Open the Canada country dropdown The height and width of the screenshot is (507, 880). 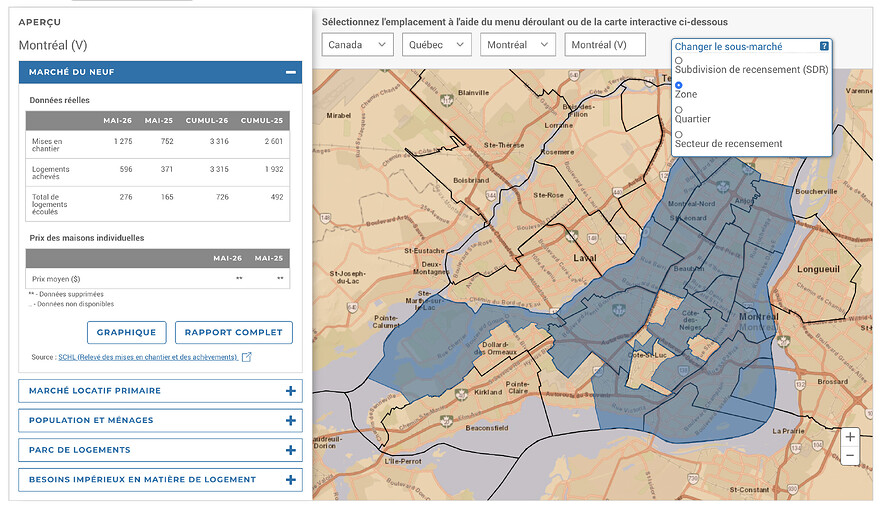[x=357, y=45]
